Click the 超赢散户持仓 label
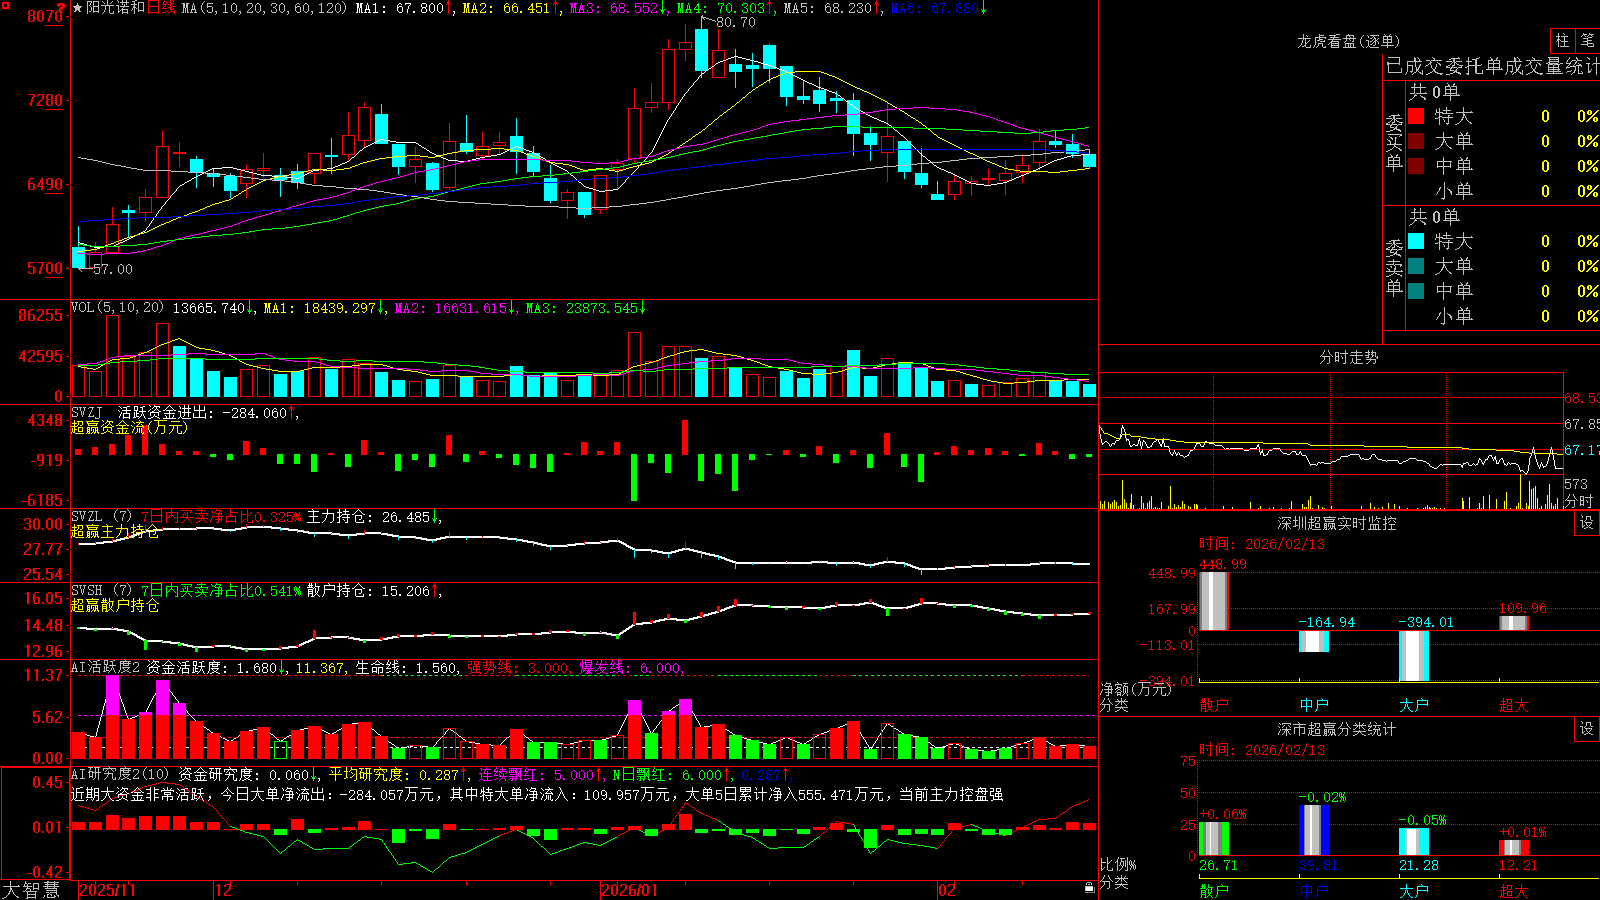The image size is (1600, 900). 115,605
